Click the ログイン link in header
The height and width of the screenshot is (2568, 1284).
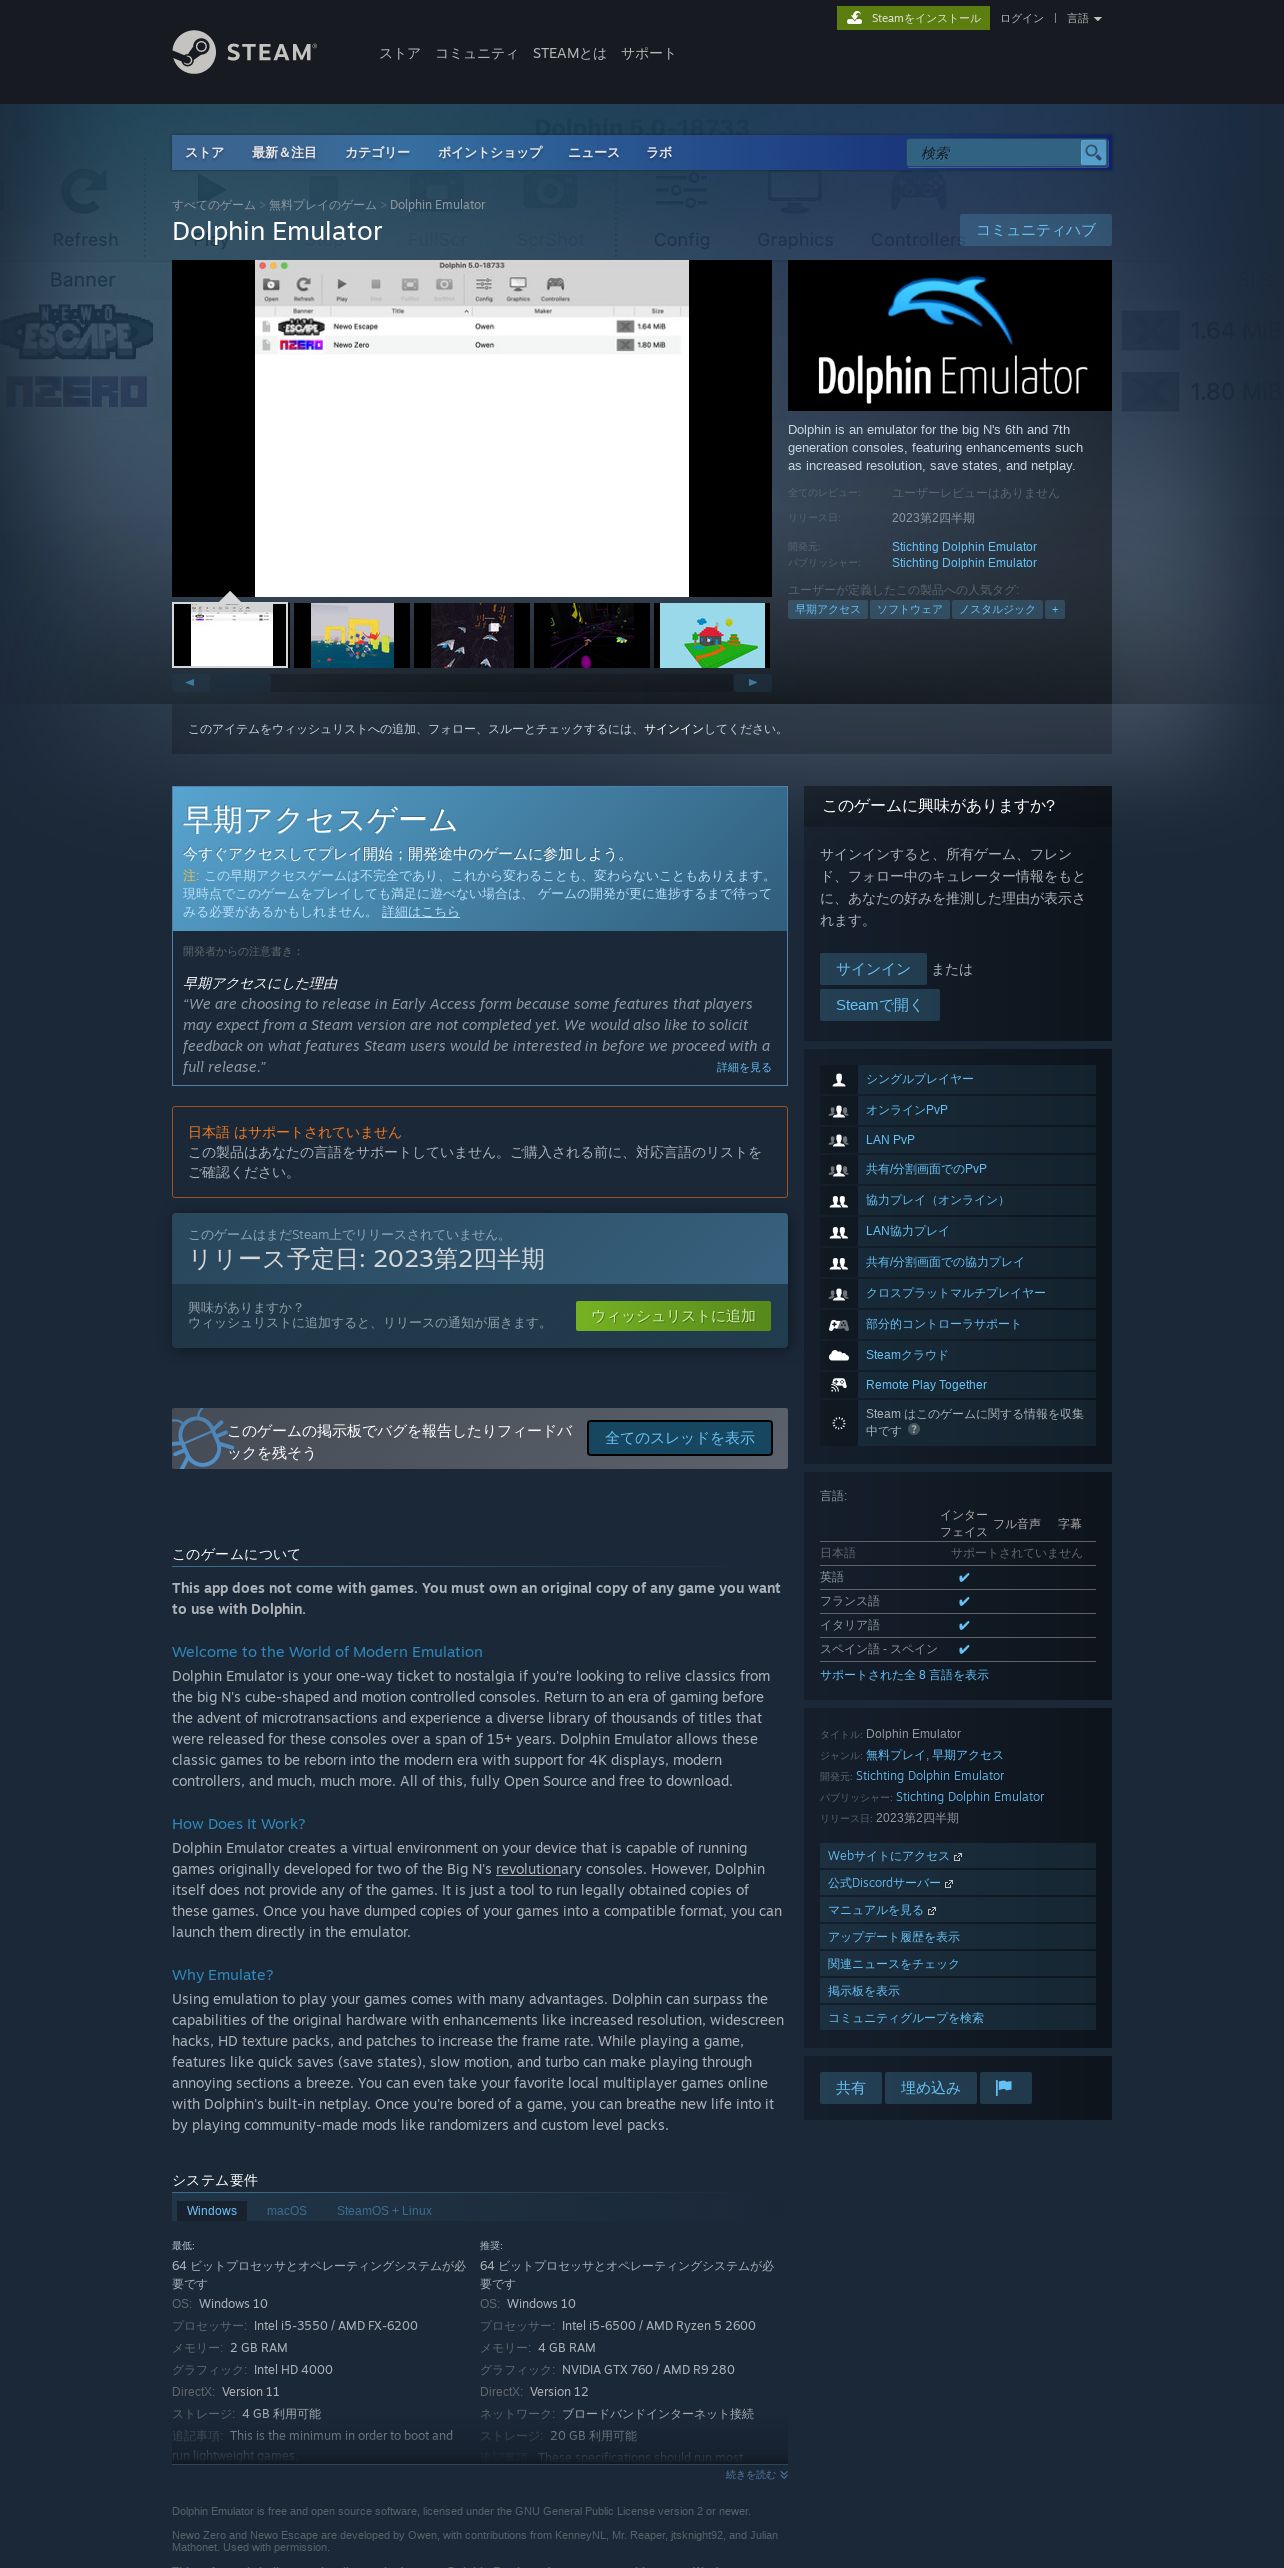1021,18
